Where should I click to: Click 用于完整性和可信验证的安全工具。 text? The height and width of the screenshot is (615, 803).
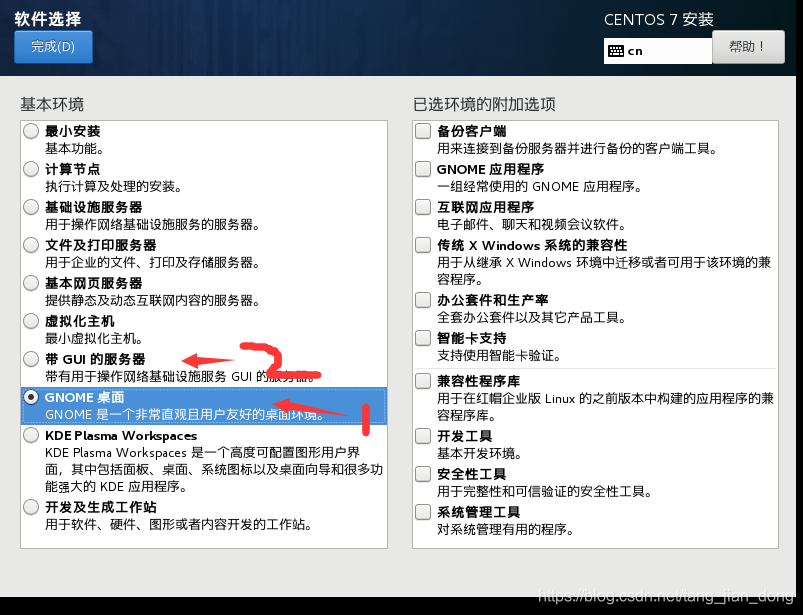tap(545, 492)
